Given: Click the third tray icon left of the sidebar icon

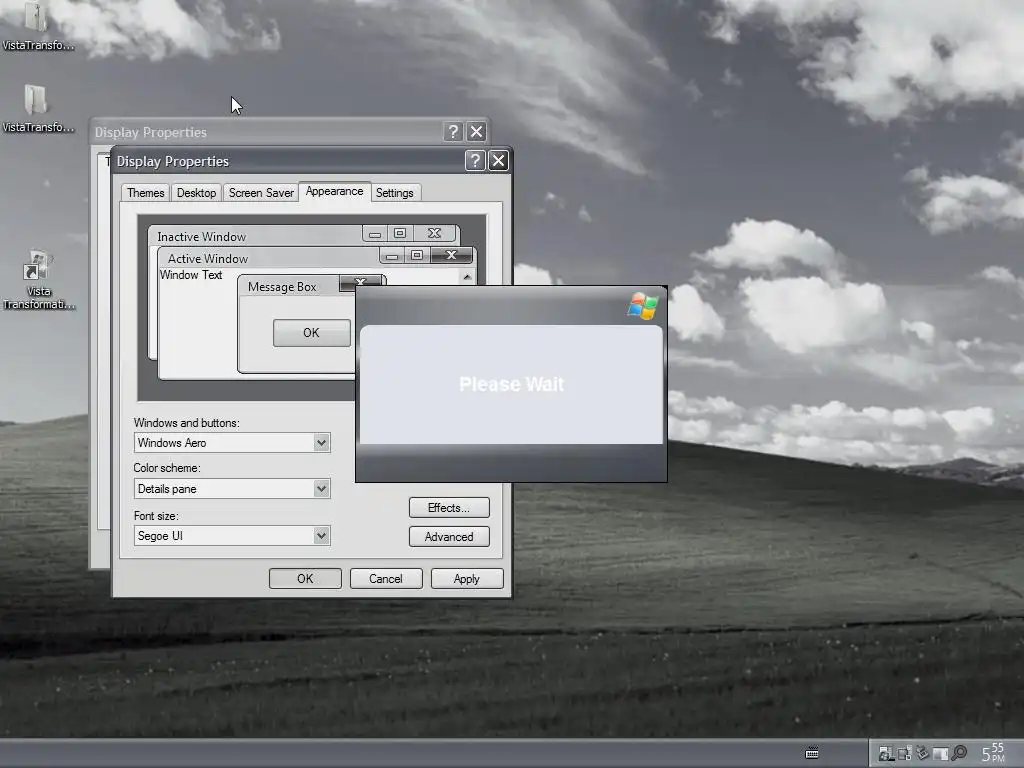Looking at the screenshot, I should tap(922, 753).
